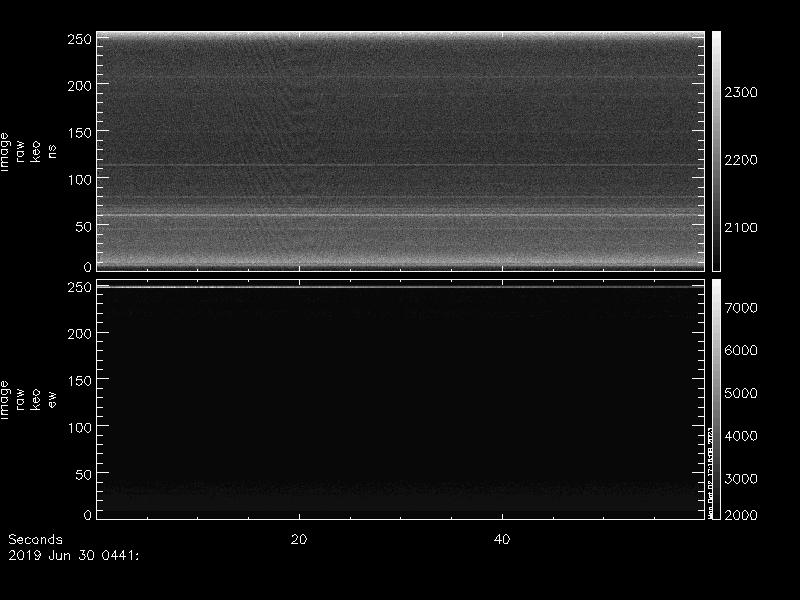Select the '2019 Jun 30 0441:' timestamp
The height and width of the screenshot is (600, 800).
(x=73, y=556)
